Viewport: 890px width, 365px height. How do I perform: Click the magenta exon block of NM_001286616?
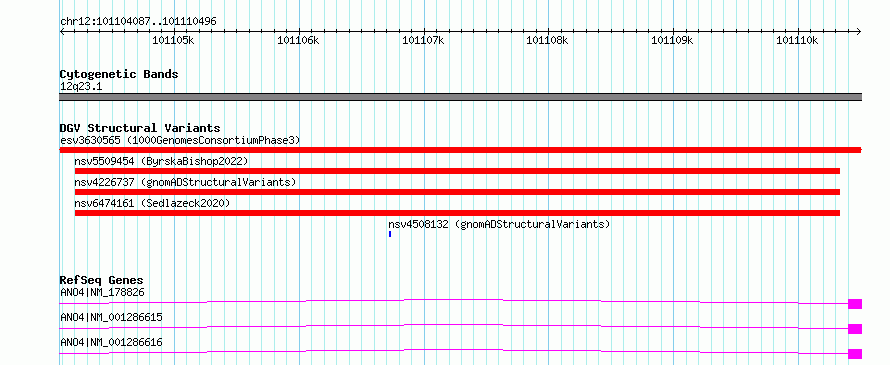click(855, 354)
